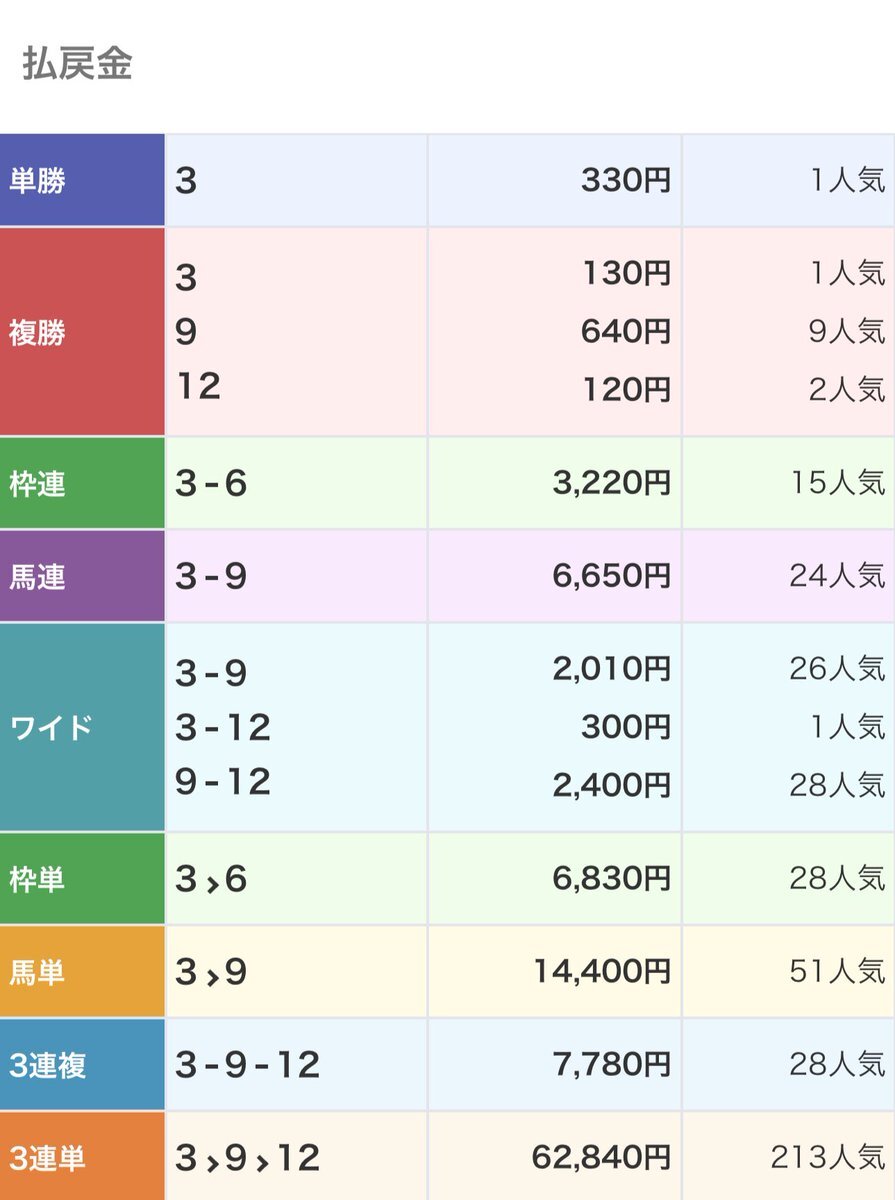Click the 3連複 row label
The width and height of the screenshot is (895, 1200).
[x=82, y=1065]
